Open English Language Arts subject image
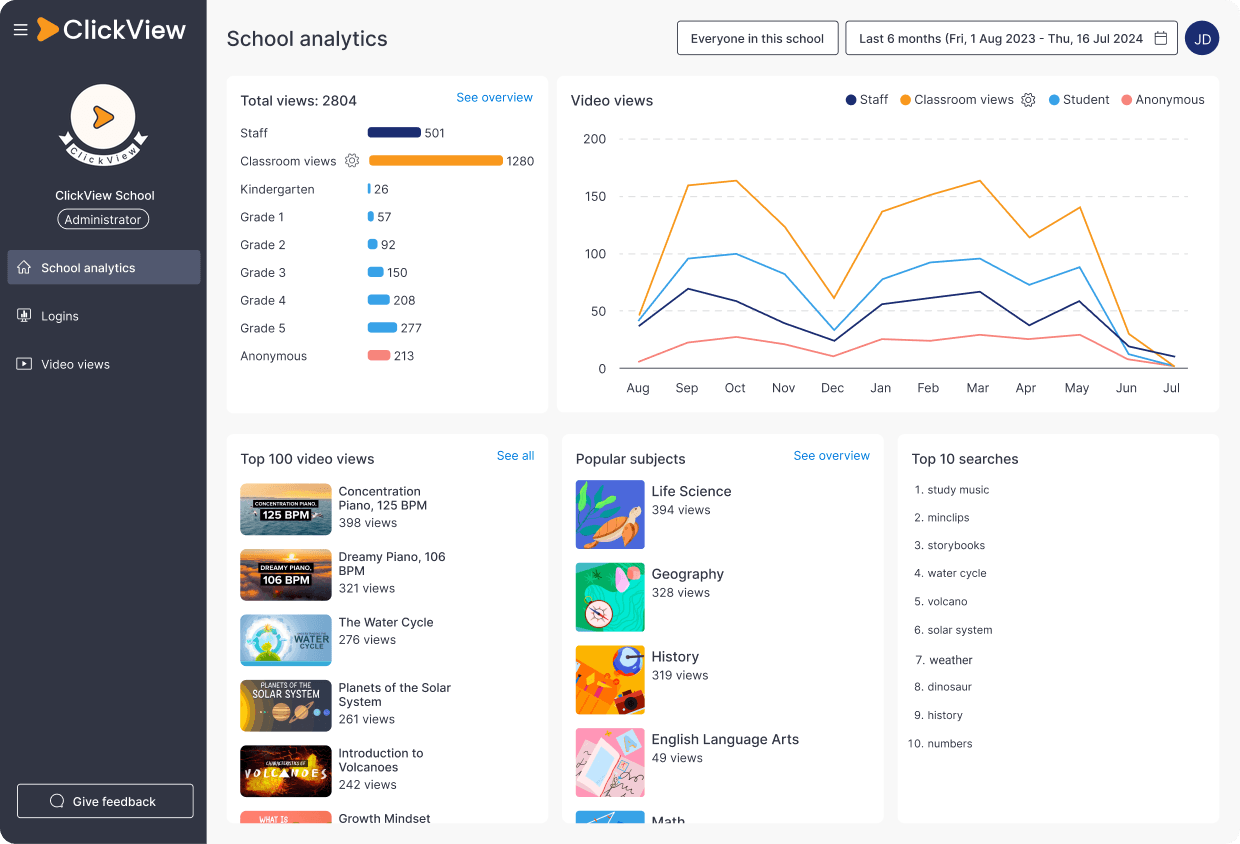The width and height of the screenshot is (1240, 844). point(610,763)
